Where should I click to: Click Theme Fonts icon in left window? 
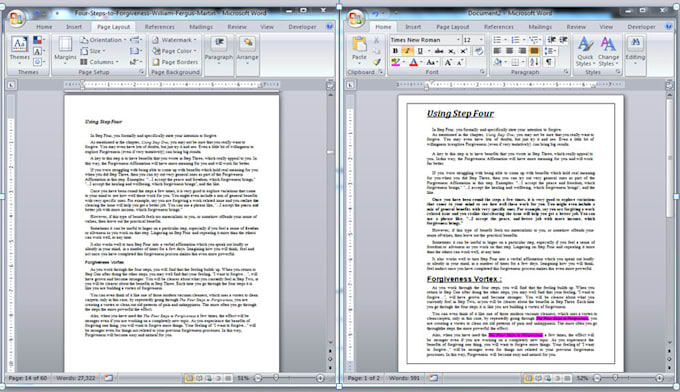click(37, 51)
